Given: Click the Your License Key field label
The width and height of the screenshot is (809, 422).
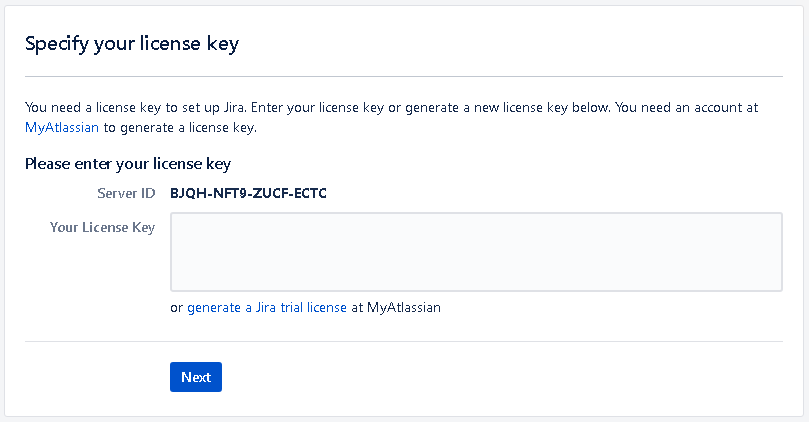Looking at the screenshot, I should 102,228.
